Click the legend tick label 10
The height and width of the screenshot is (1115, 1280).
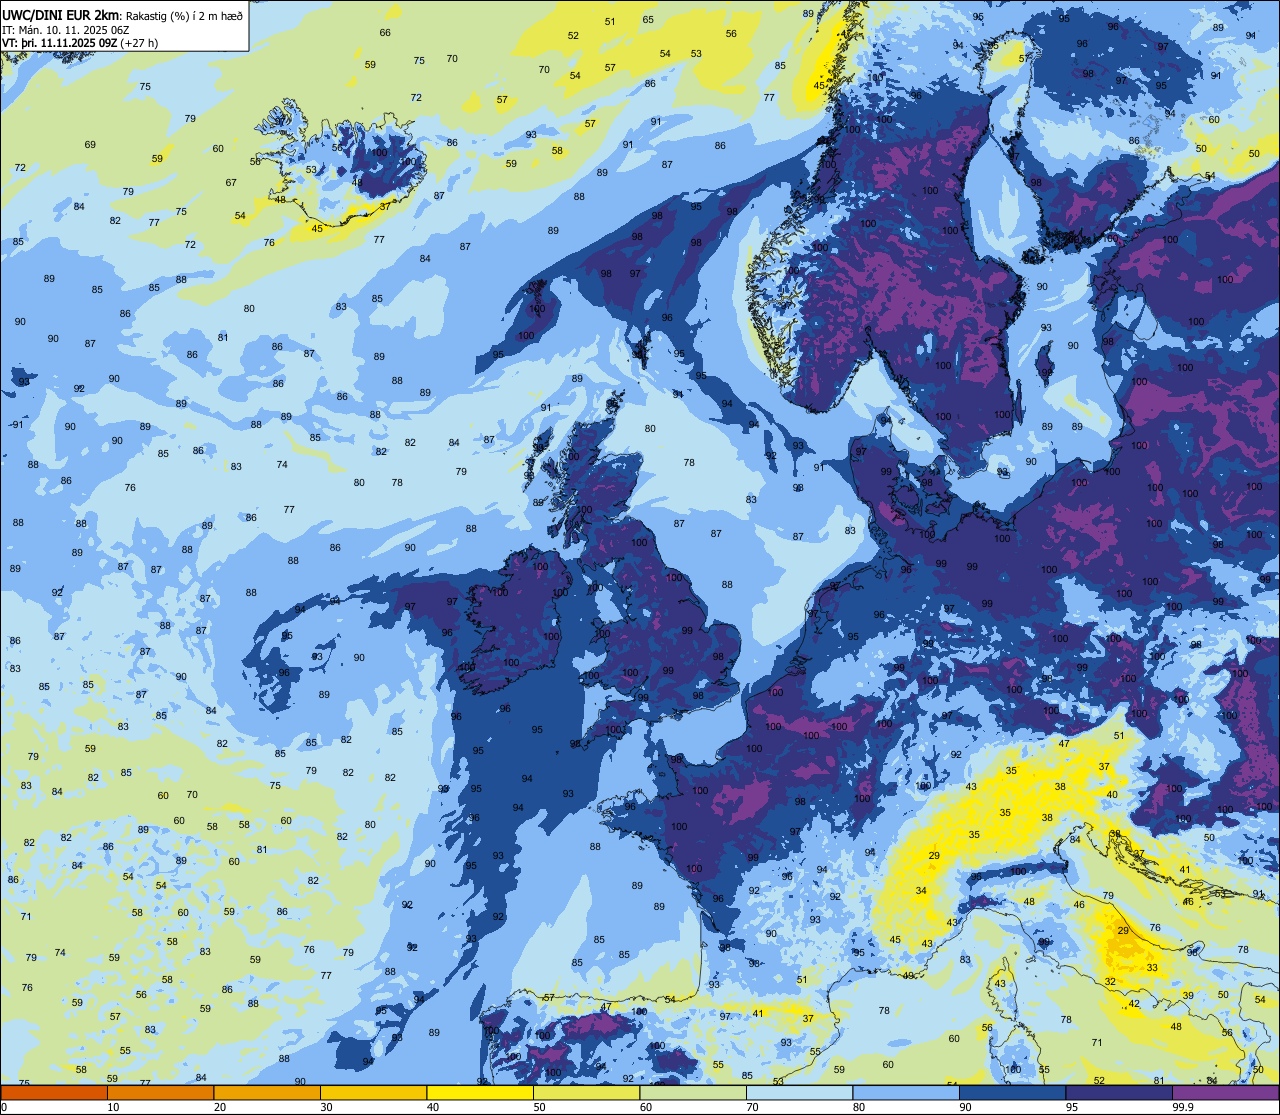pyautogui.click(x=113, y=1107)
